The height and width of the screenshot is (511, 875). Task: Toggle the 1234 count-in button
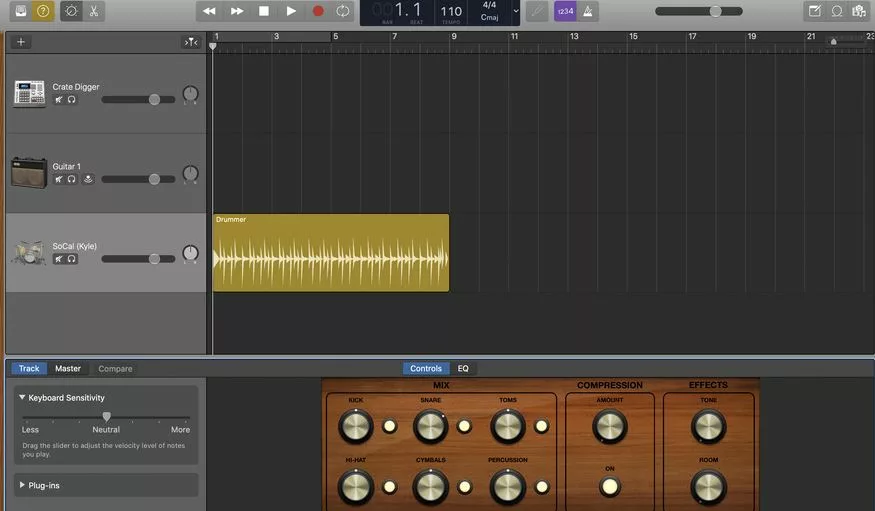(565, 11)
